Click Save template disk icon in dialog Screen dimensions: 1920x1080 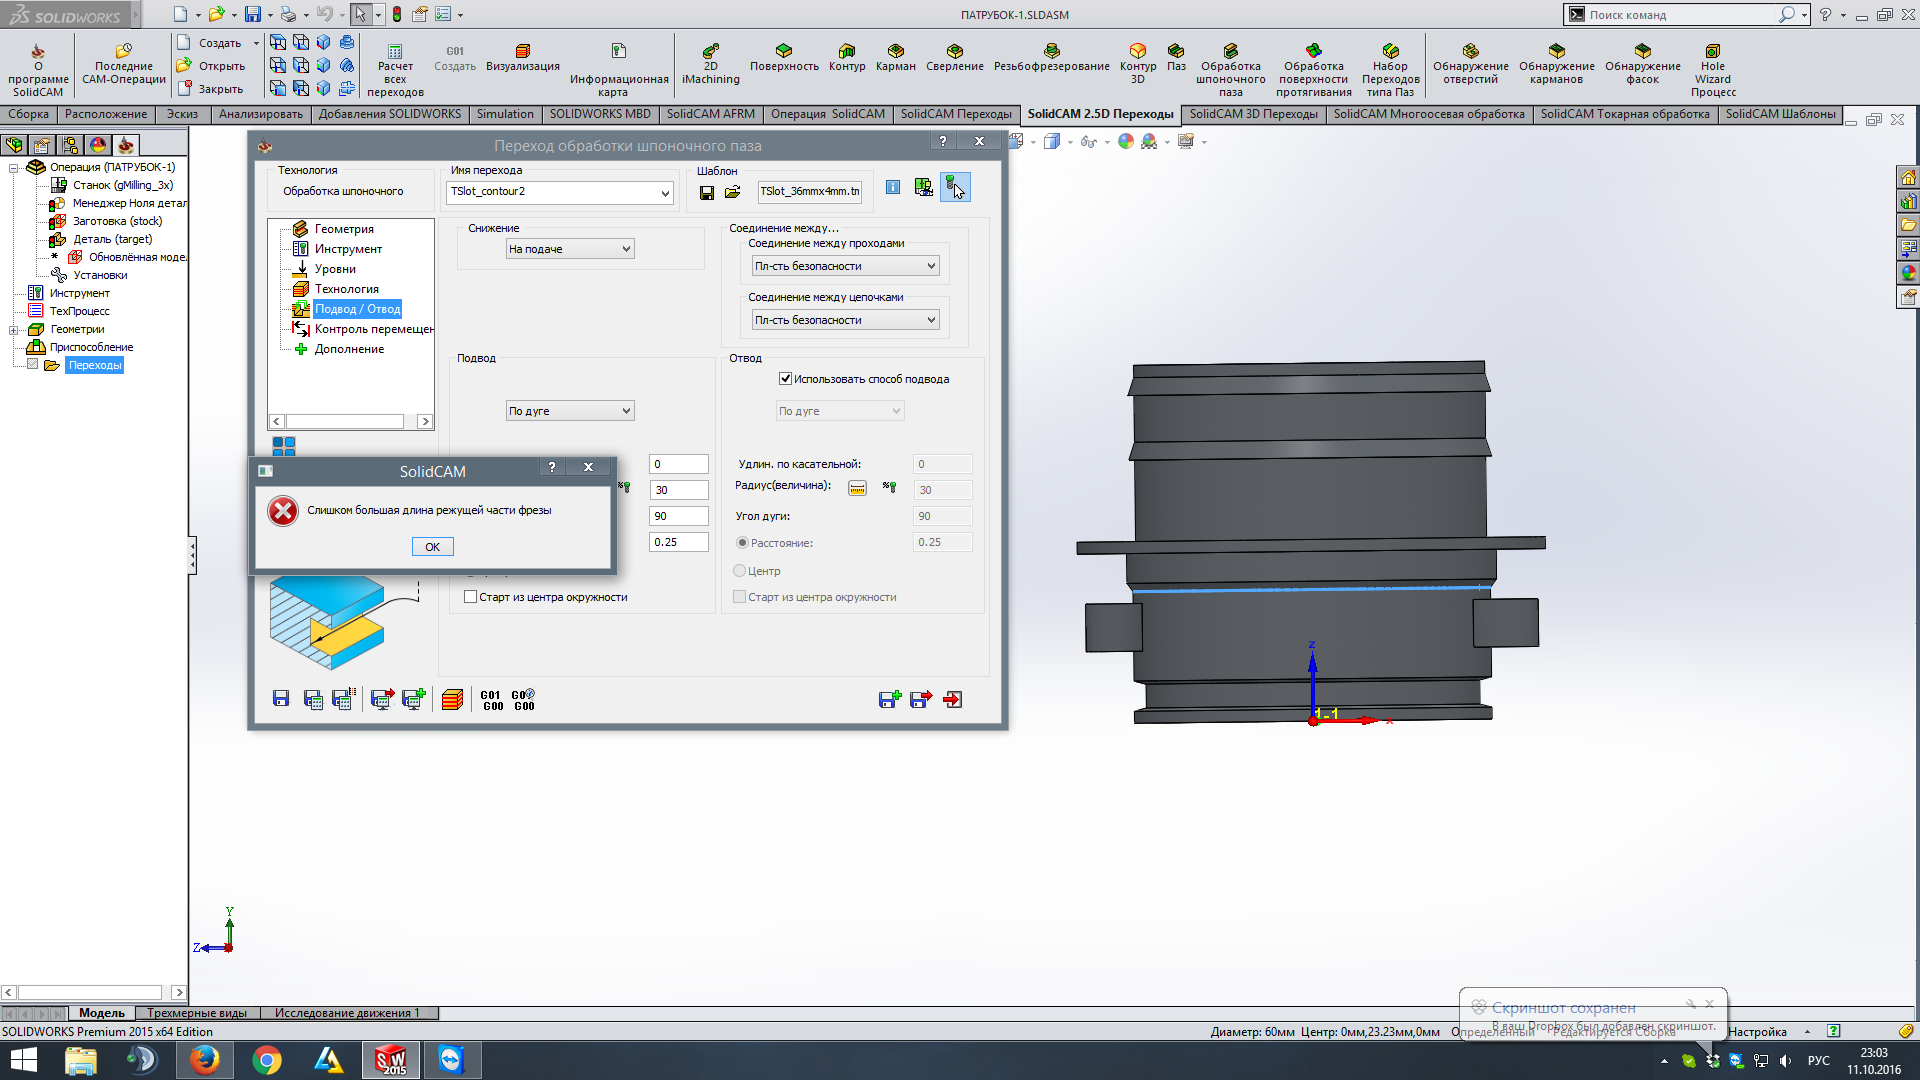pyautogui.click(x=707, y=192)
